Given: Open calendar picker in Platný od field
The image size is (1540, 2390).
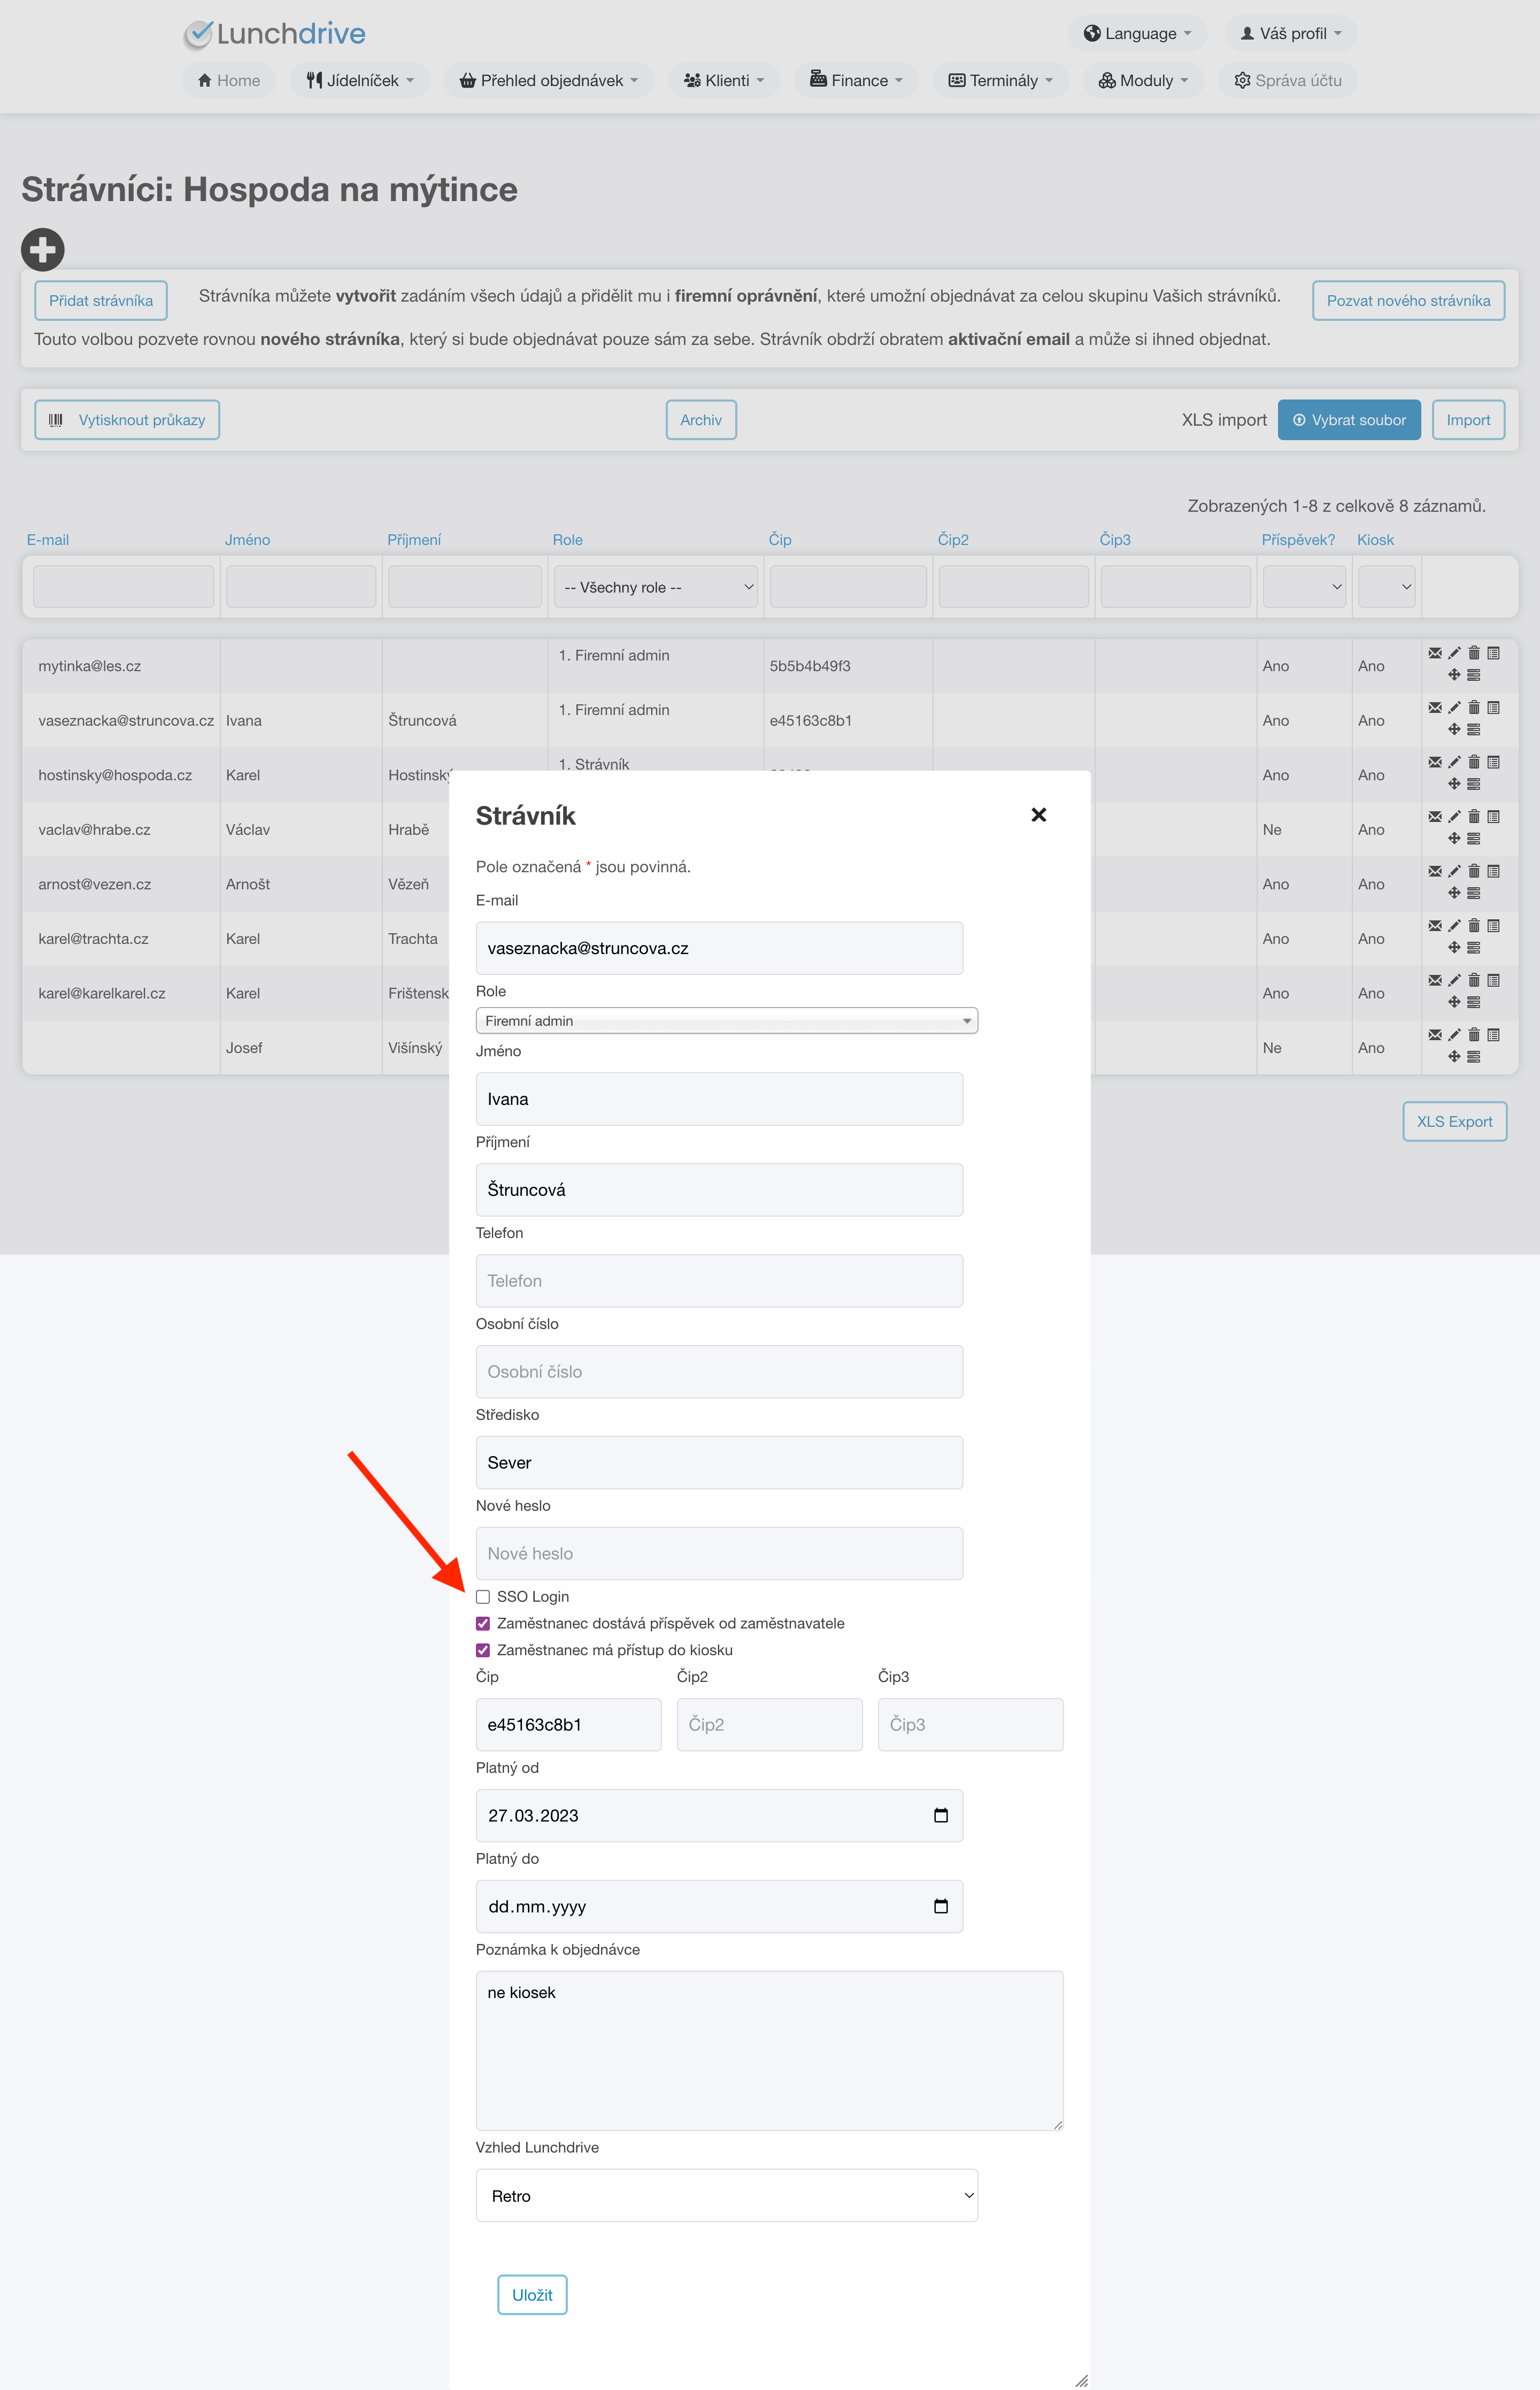Looking at the screenshot, I should pyautogui.click(x=940, y=1815).
